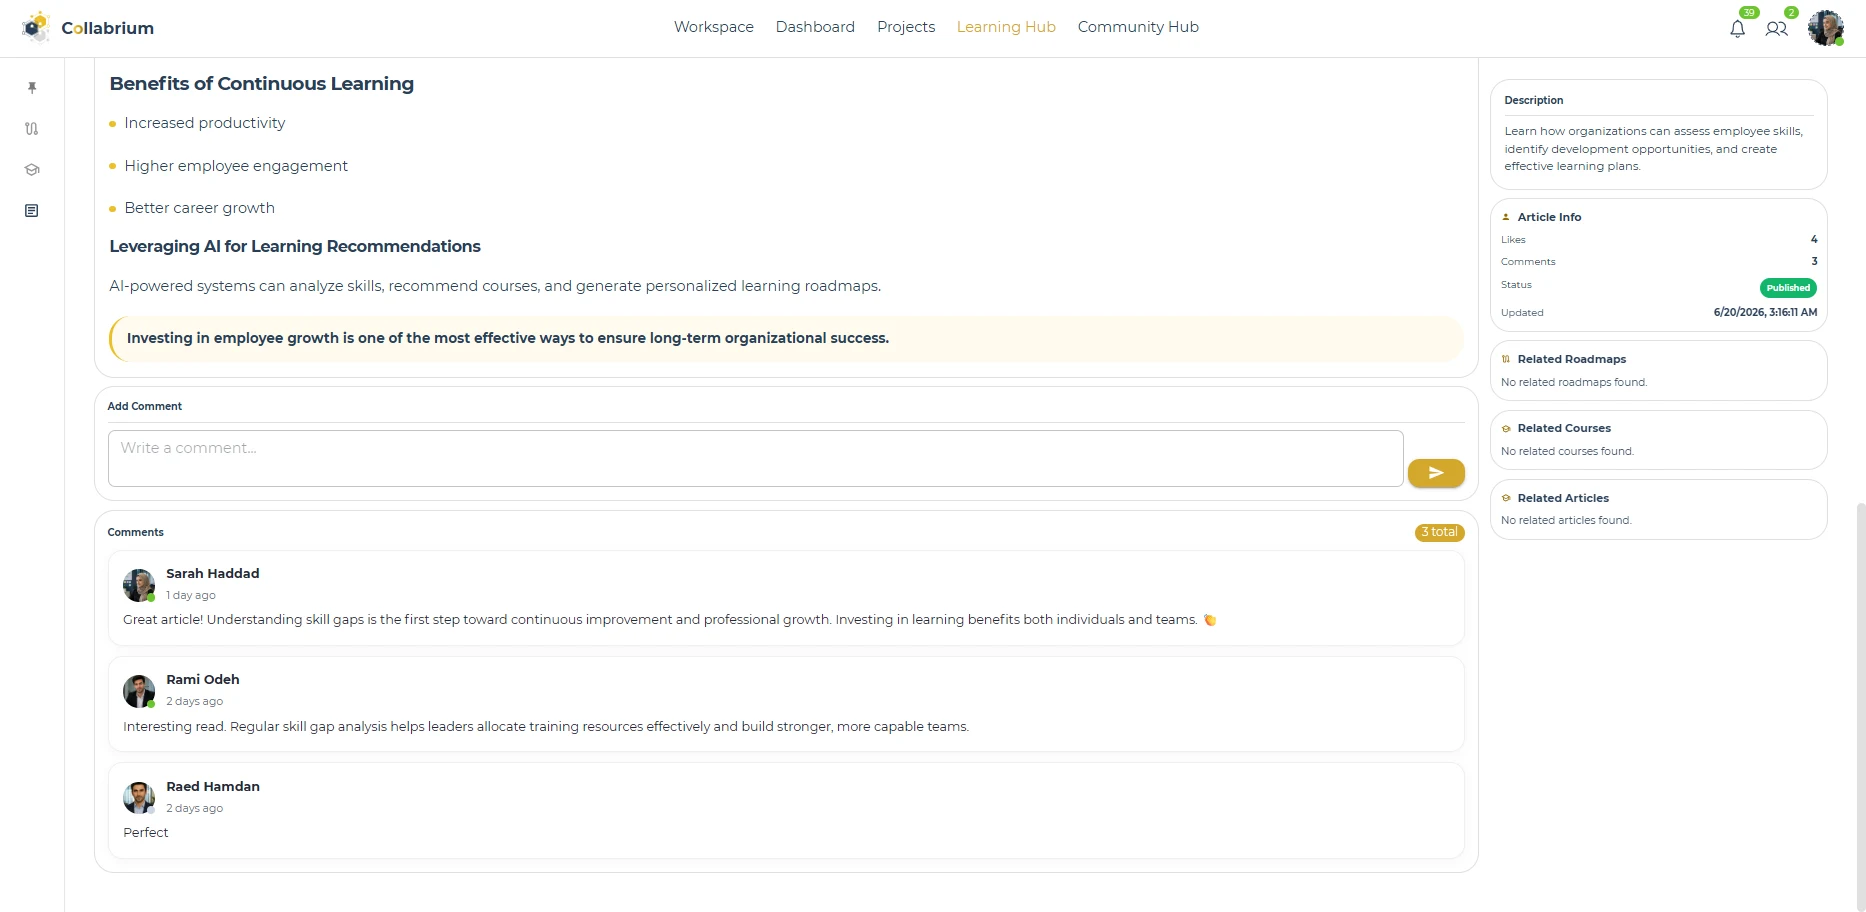Click 'No related roadmaps found.' text
The image size is (1866, 912).
(x=1574, y=382)
